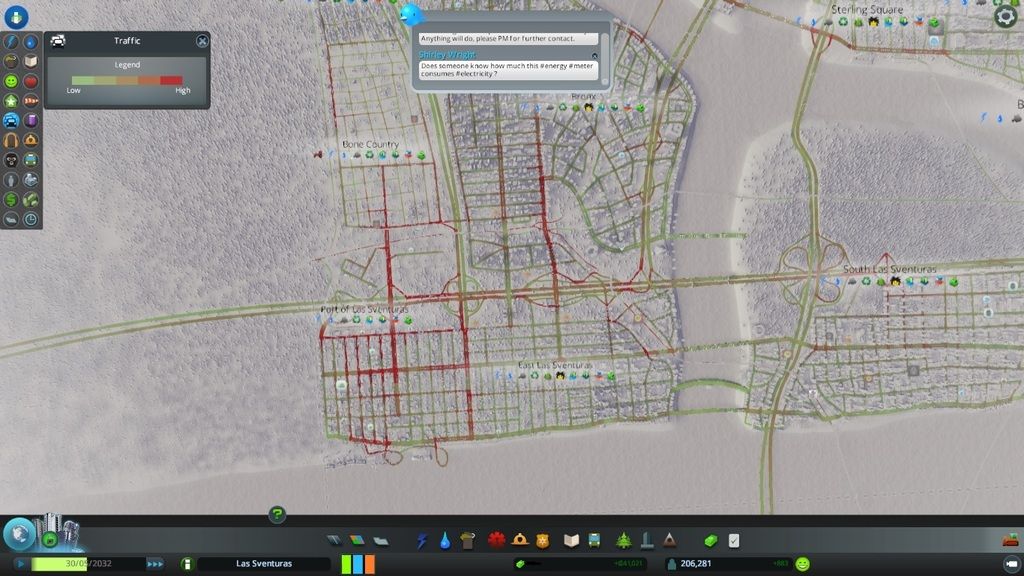The width and height of the screenshot is (1024, 576).
Task: Click the date progress bar
Action: coord(88,564)
